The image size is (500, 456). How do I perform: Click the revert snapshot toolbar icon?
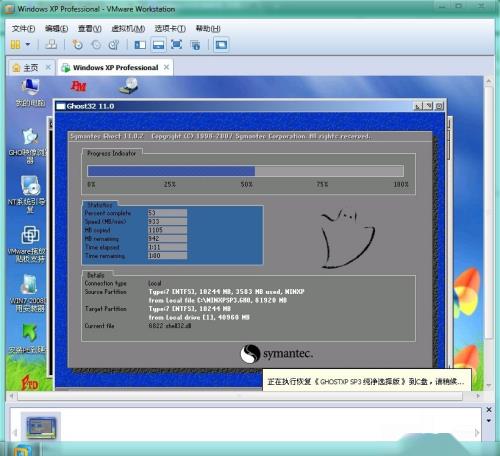[96, 44]
